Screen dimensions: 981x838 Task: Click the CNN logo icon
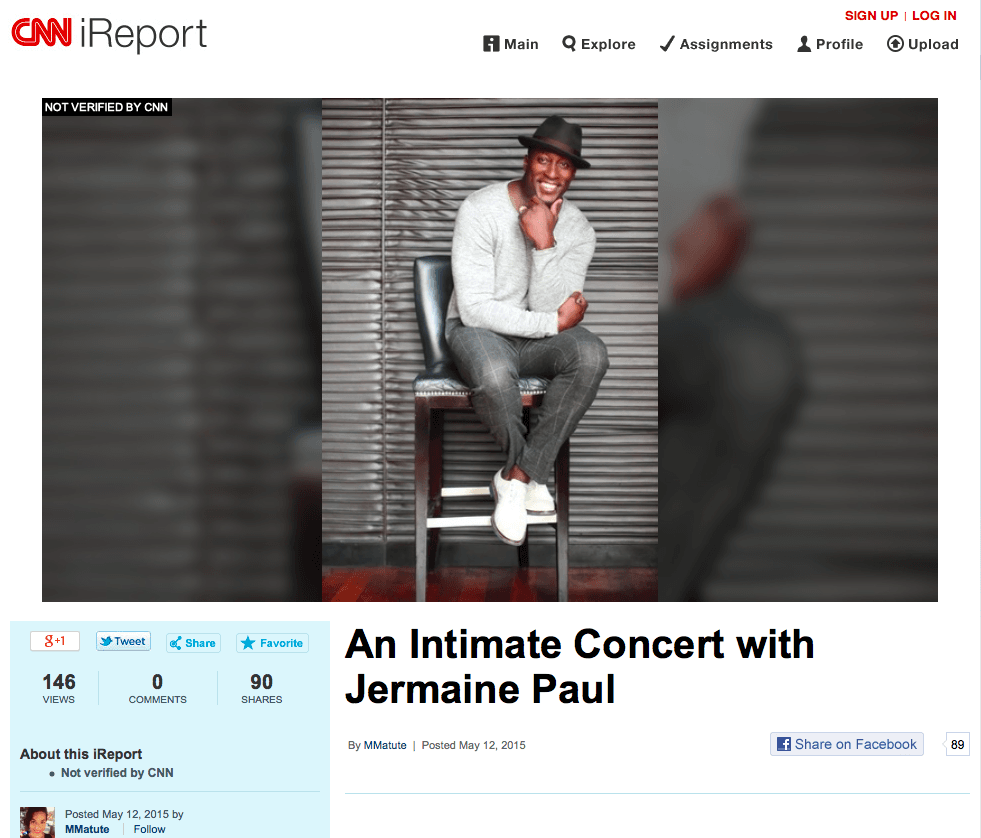point(42,35)
